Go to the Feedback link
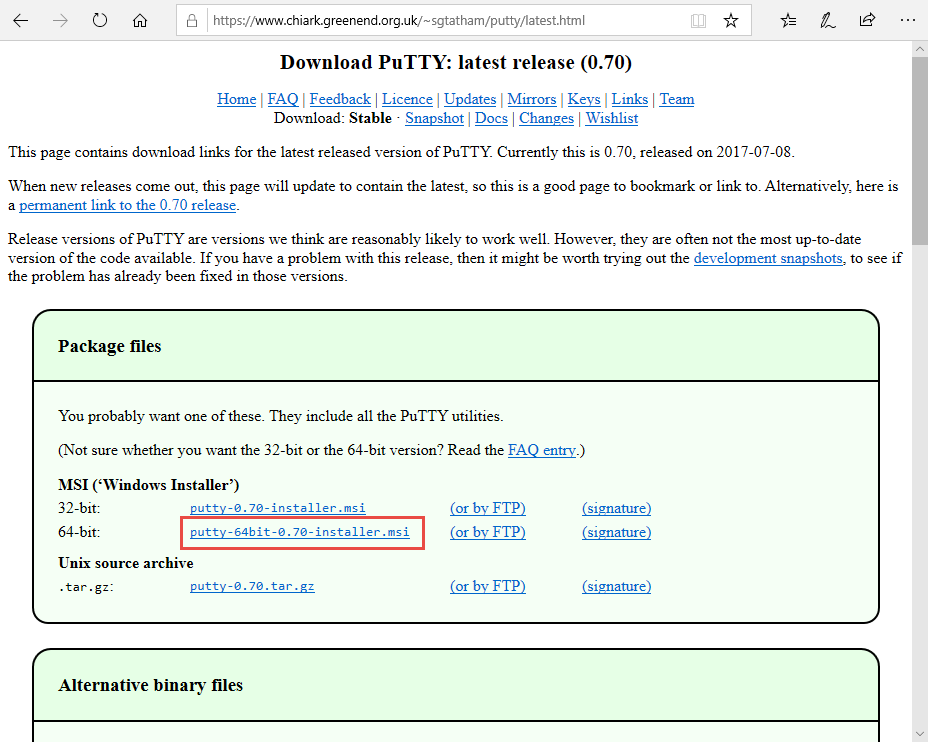Viewport: 928px width, 742px height. [x=340, y=99]
